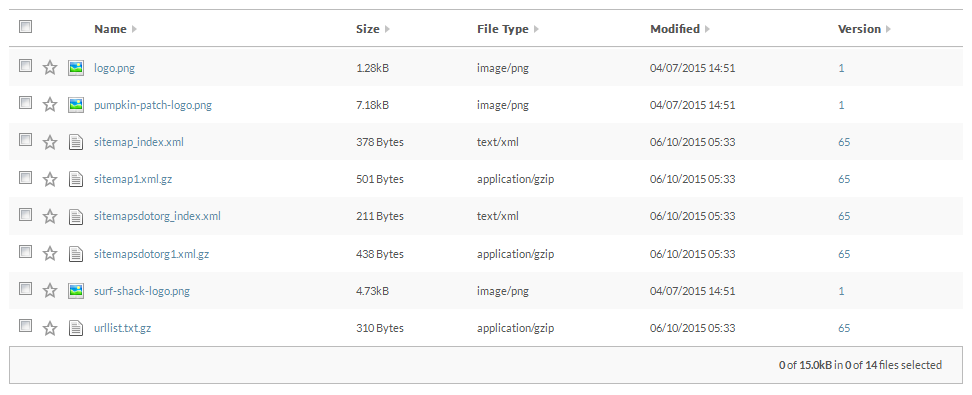Viewport: 972px width, 395px height.
Task: Star the logo.png file as favorite
Action: coord(50,68)
